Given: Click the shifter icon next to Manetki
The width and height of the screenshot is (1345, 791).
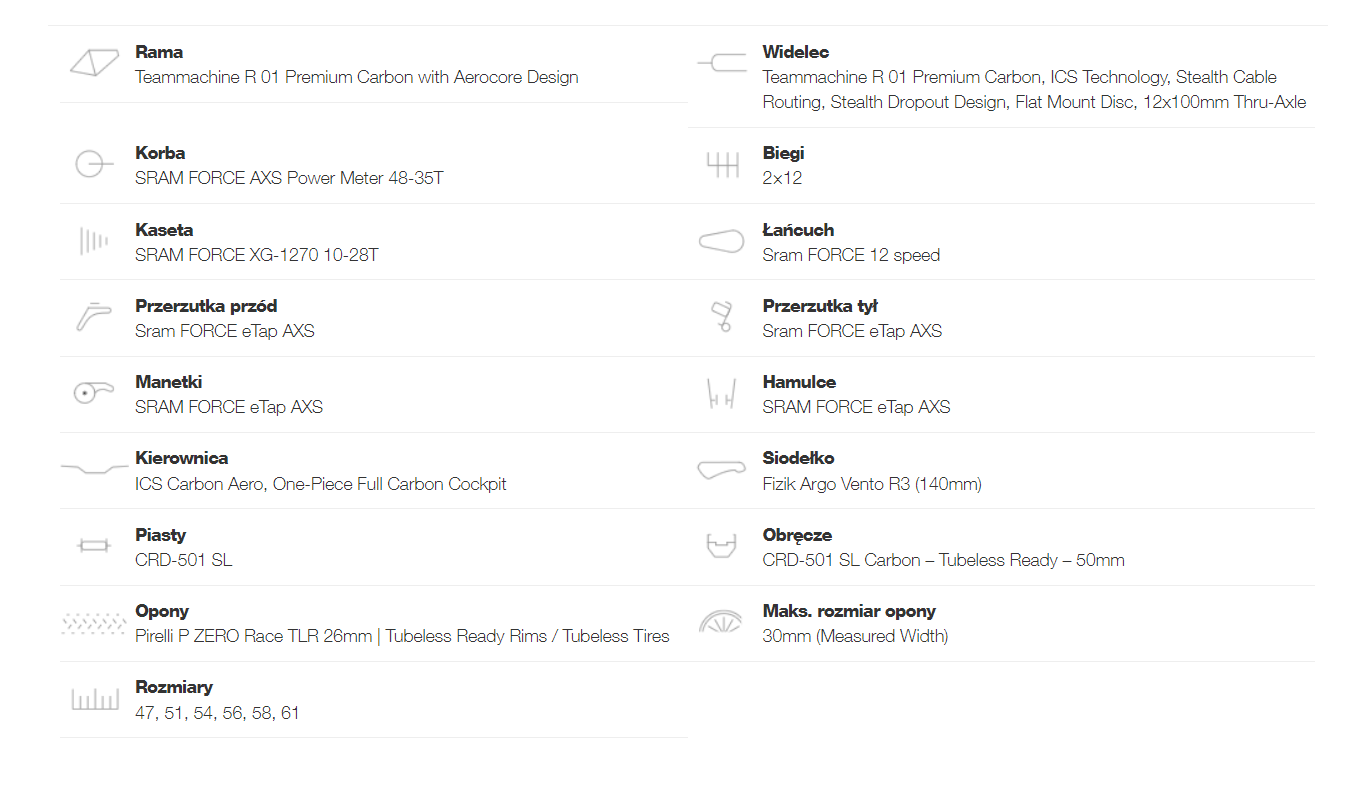Looking at the screenshot, I should coord(94,393).
